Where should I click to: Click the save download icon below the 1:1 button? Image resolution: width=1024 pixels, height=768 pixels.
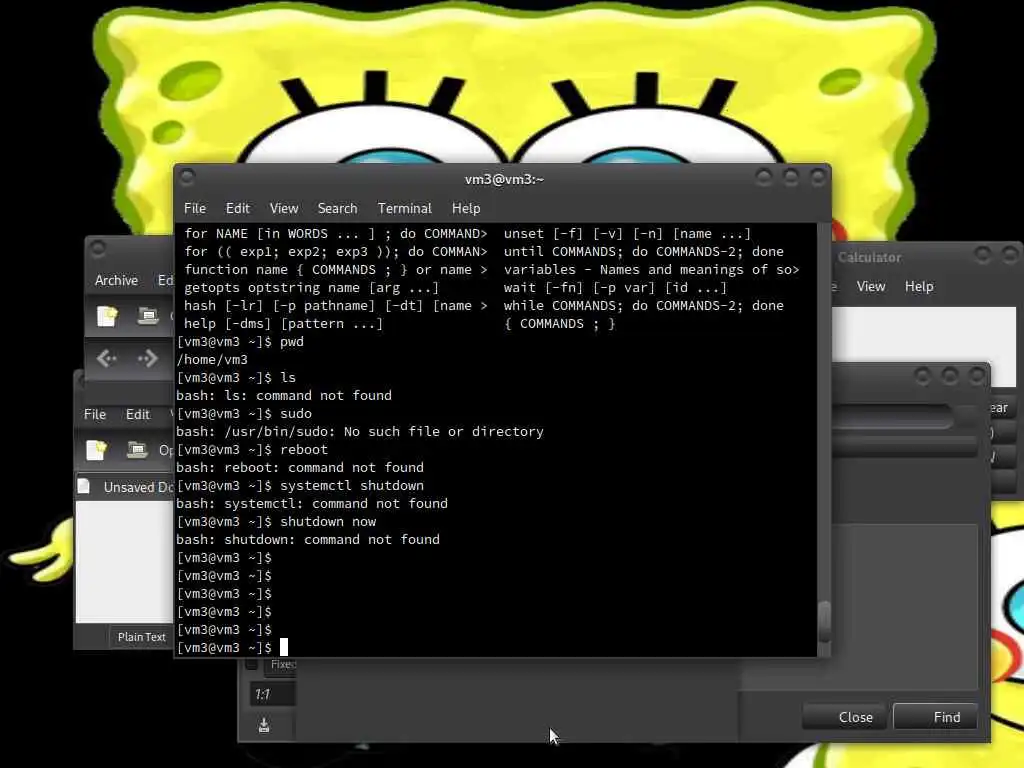(x=264, y=725)
